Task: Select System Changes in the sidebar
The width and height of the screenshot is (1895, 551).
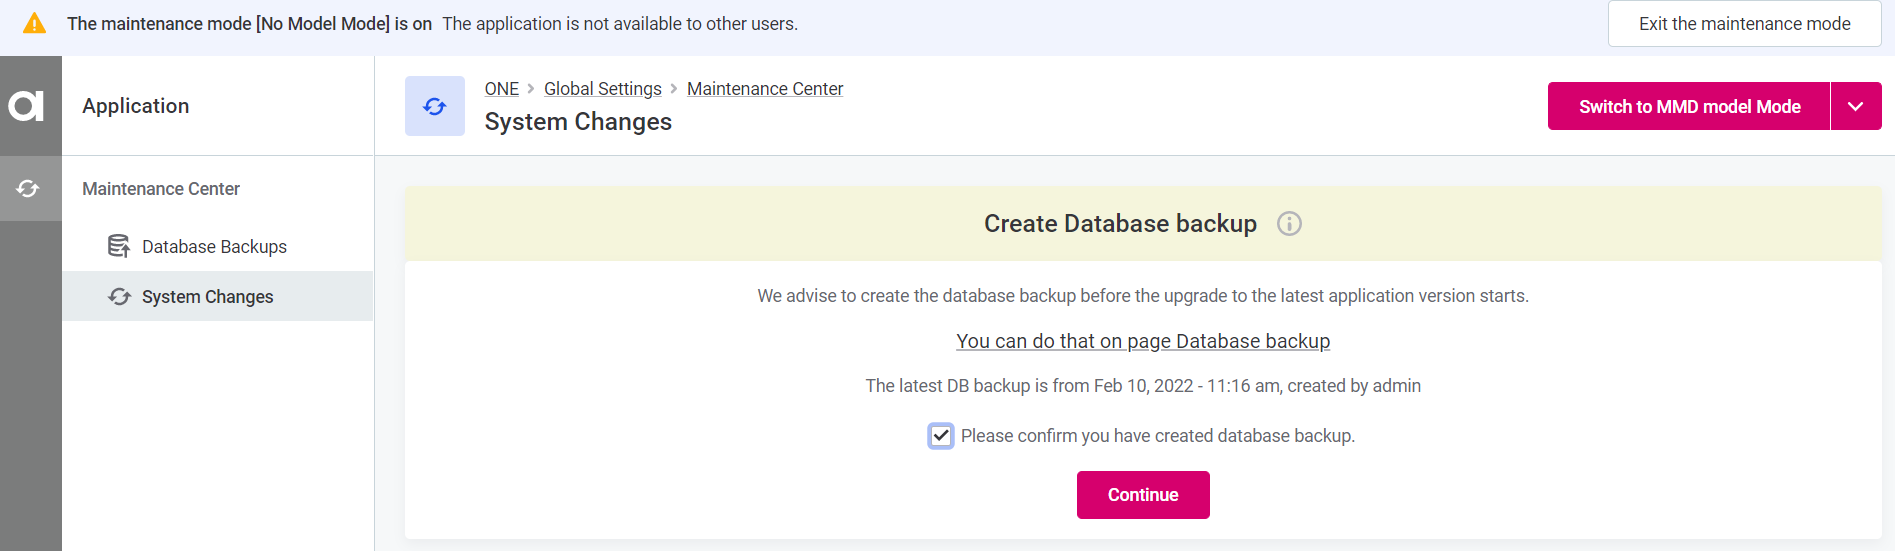Action: click(207, 297)
